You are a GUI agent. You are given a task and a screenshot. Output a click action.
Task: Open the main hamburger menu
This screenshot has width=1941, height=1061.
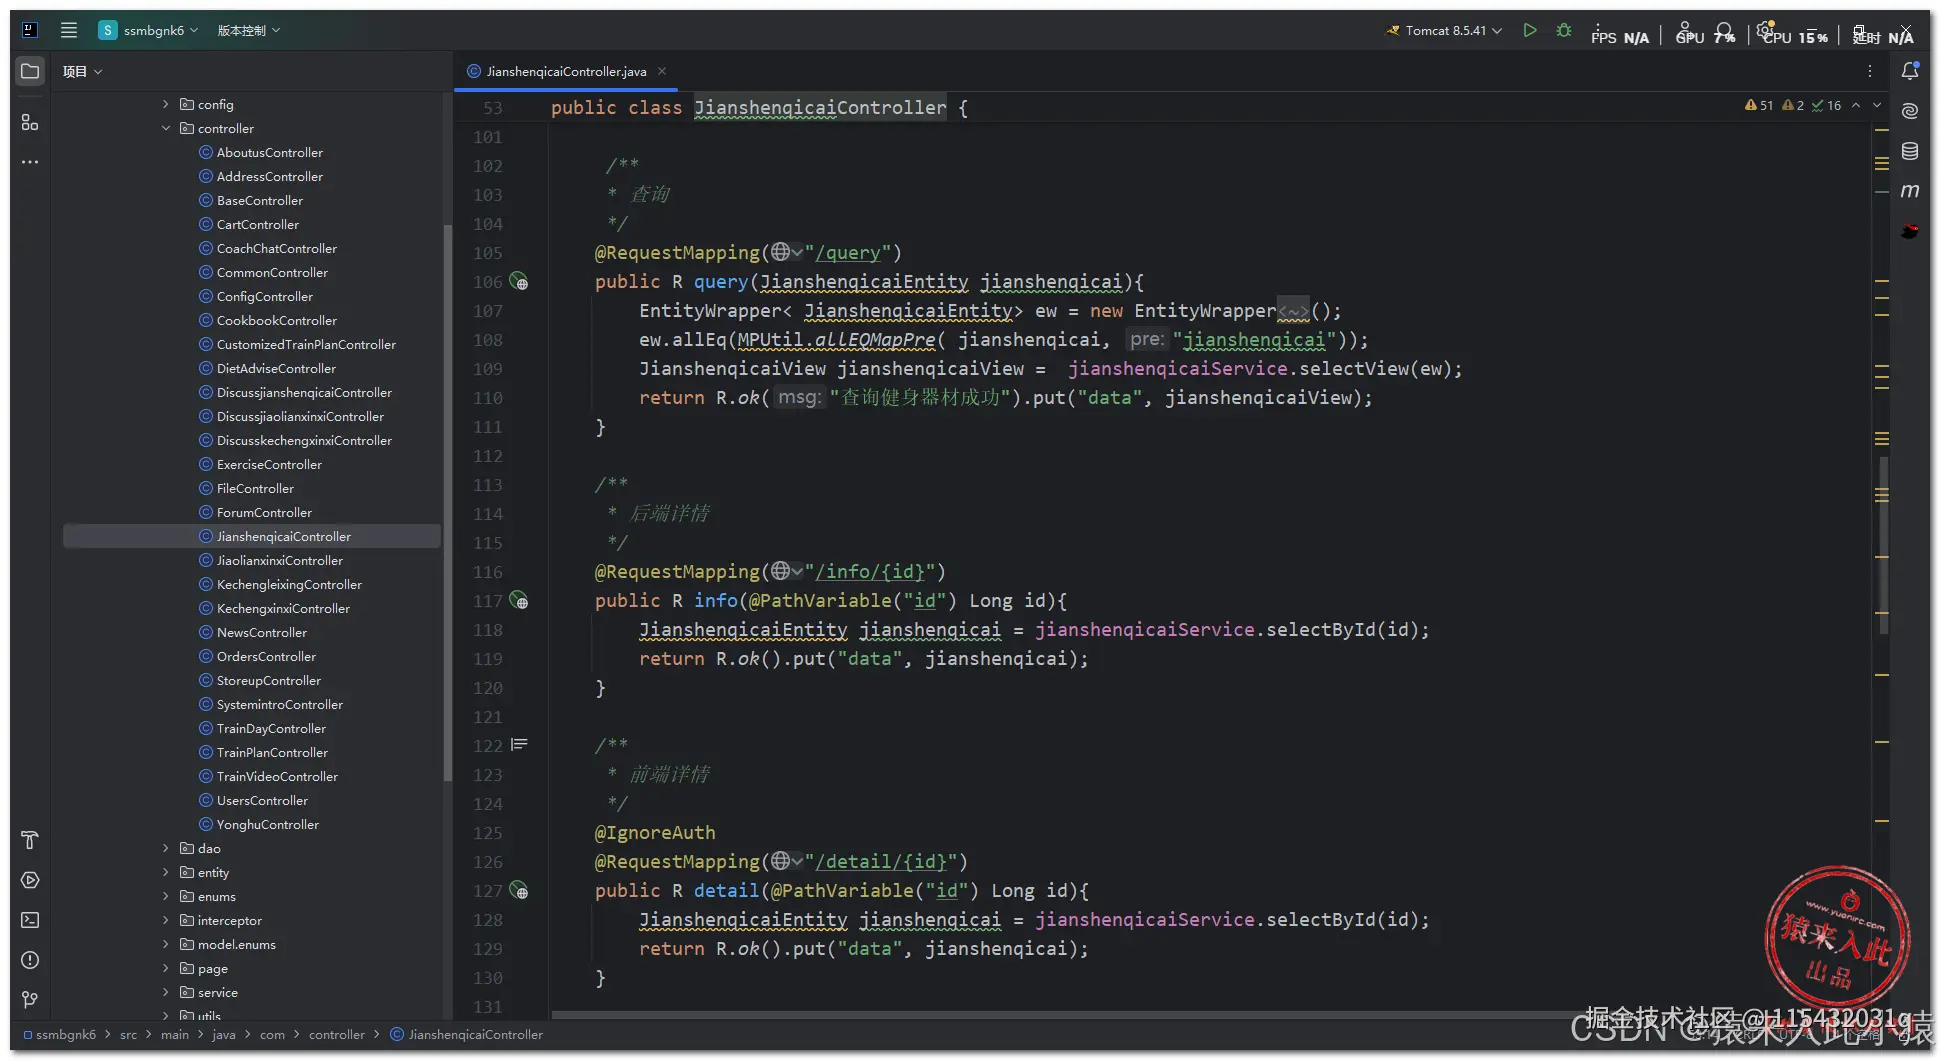click(69, 30)
